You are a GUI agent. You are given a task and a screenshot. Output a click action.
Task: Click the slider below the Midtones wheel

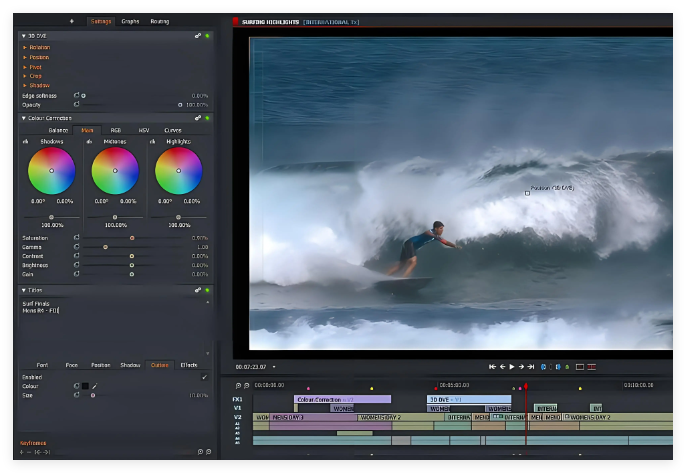point(115,217)
